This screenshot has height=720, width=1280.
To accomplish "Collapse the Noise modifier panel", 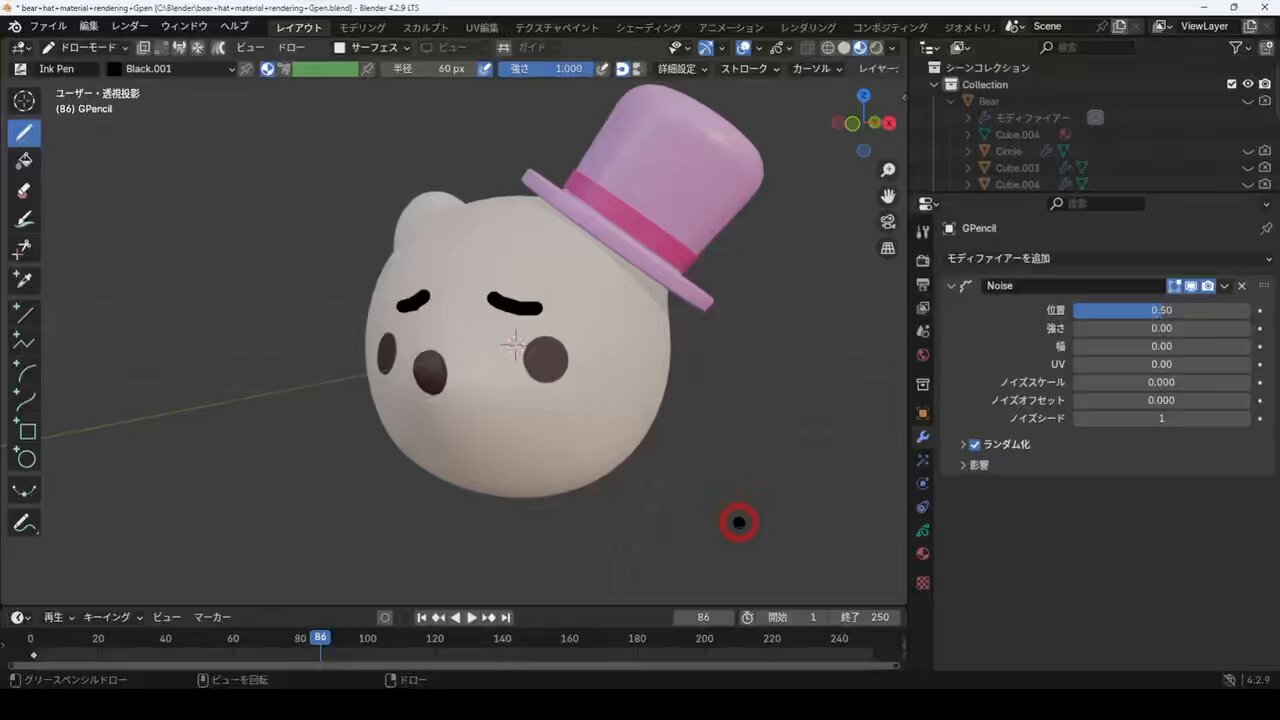I will tap(951, 286).
